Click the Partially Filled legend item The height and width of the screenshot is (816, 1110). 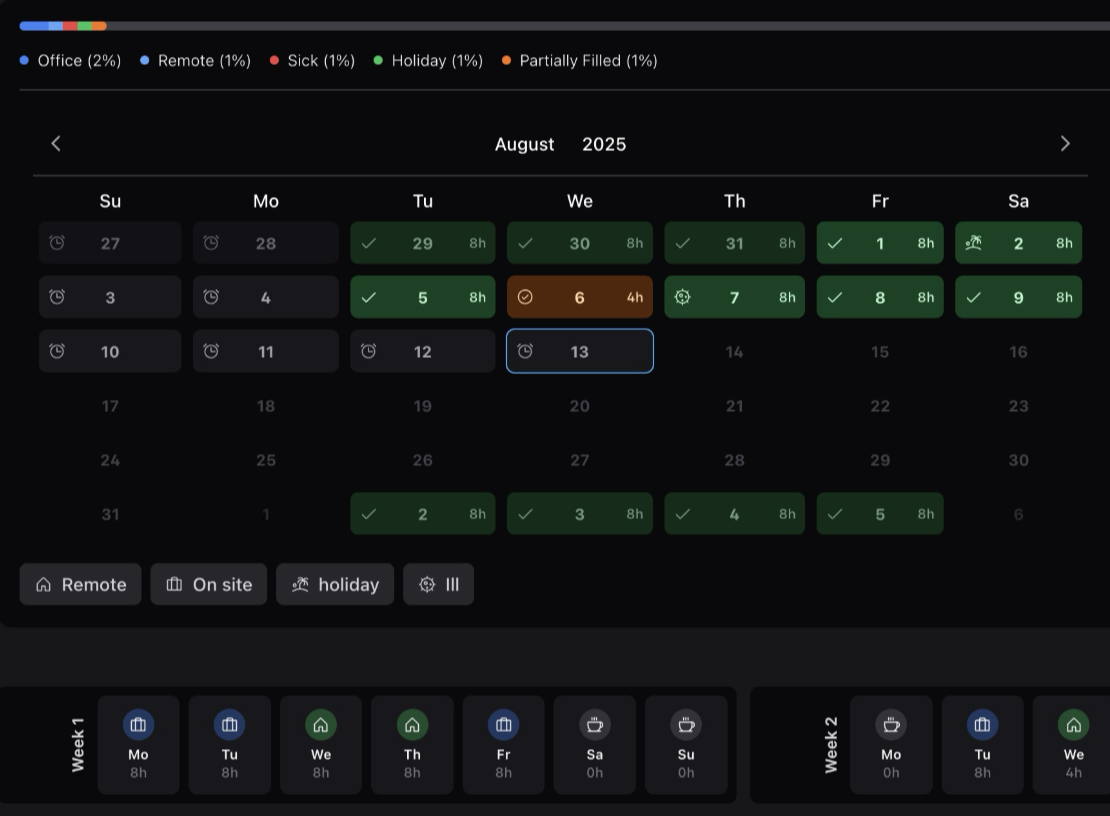(x=580, y=61)
